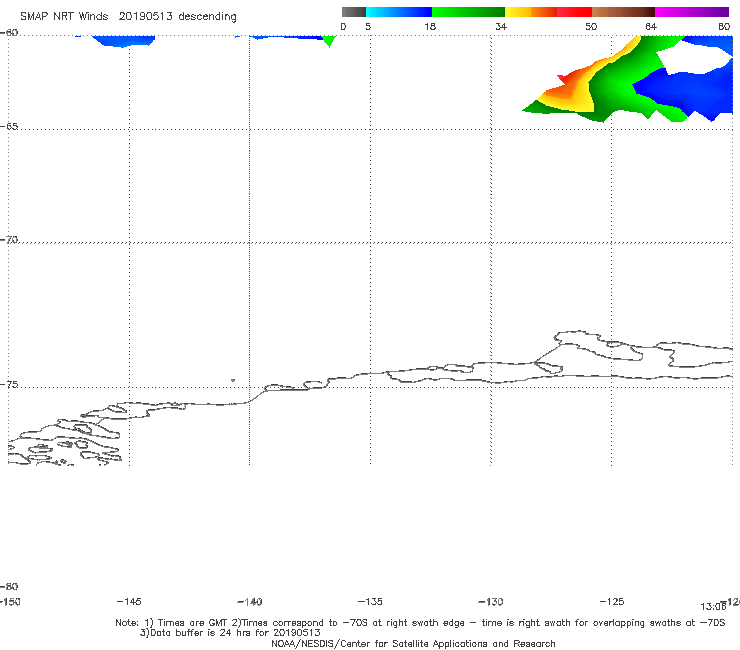Click the -125 longitude axis label

612,602
